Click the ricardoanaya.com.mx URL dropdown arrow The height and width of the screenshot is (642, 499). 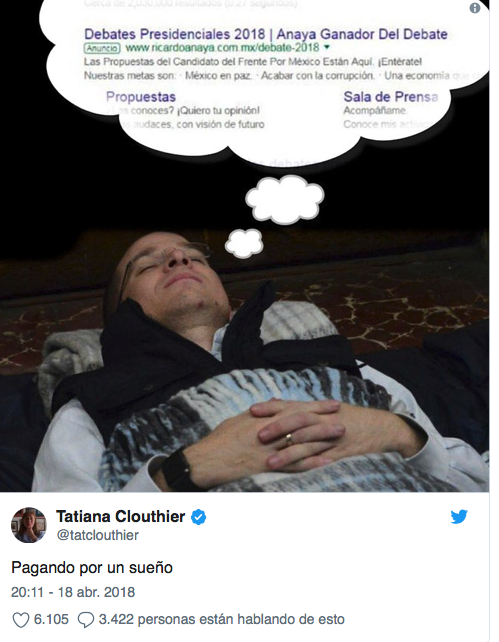tap(327, 47)
